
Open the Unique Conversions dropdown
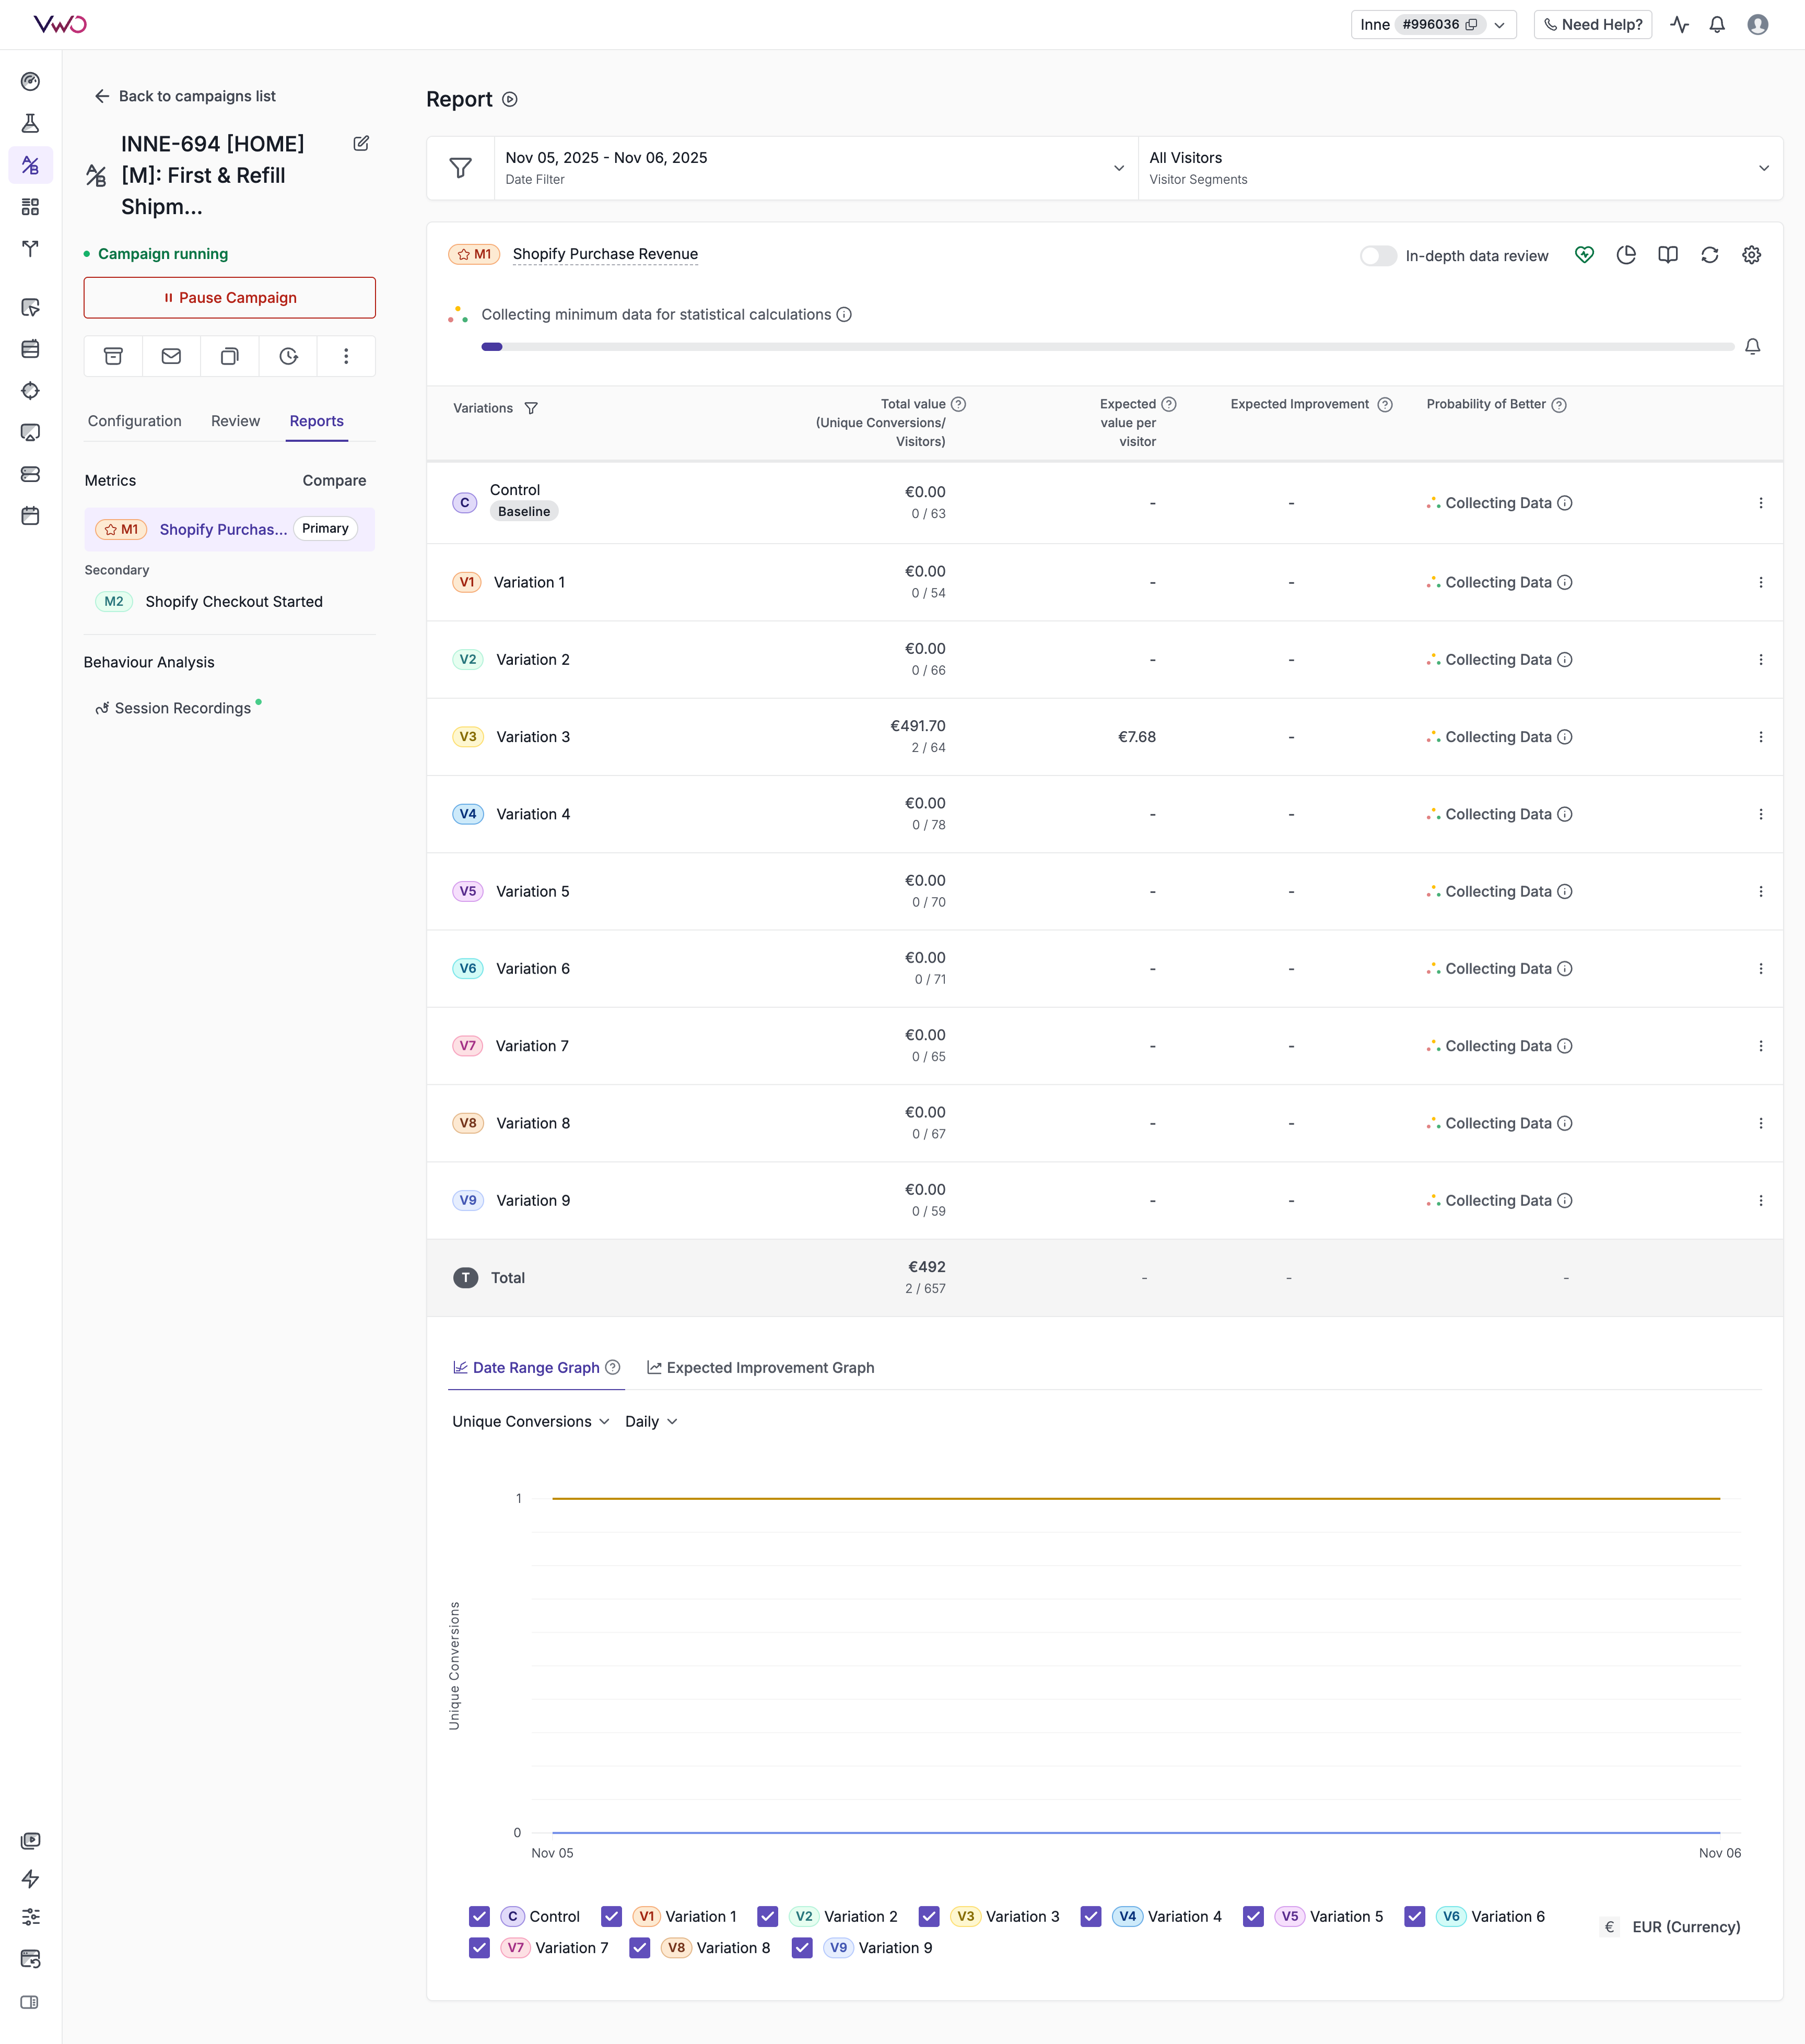(530, 1421)
